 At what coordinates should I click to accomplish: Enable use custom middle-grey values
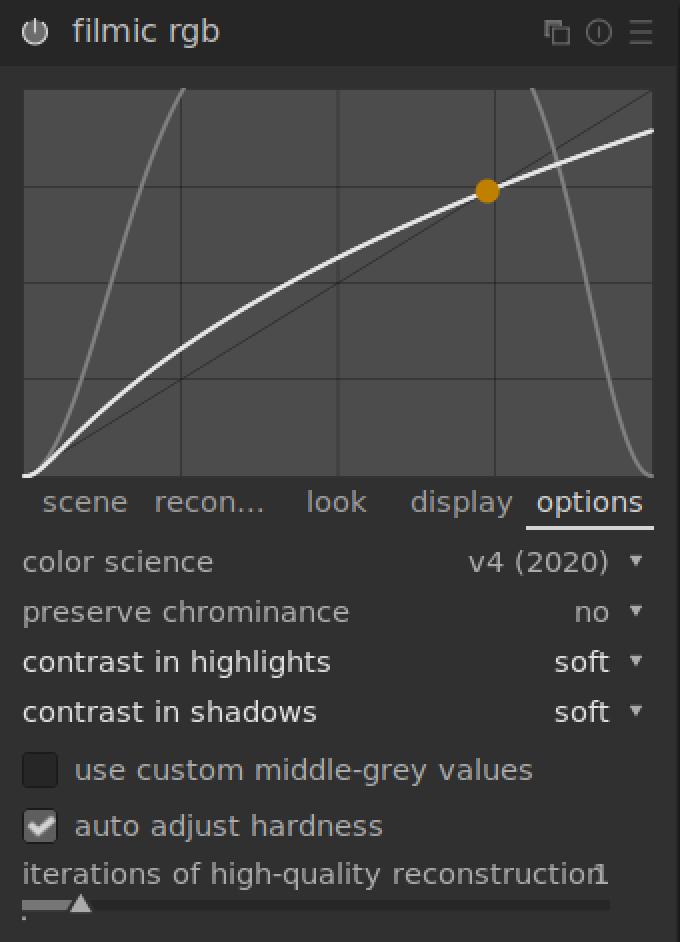(x=41, y=771)
